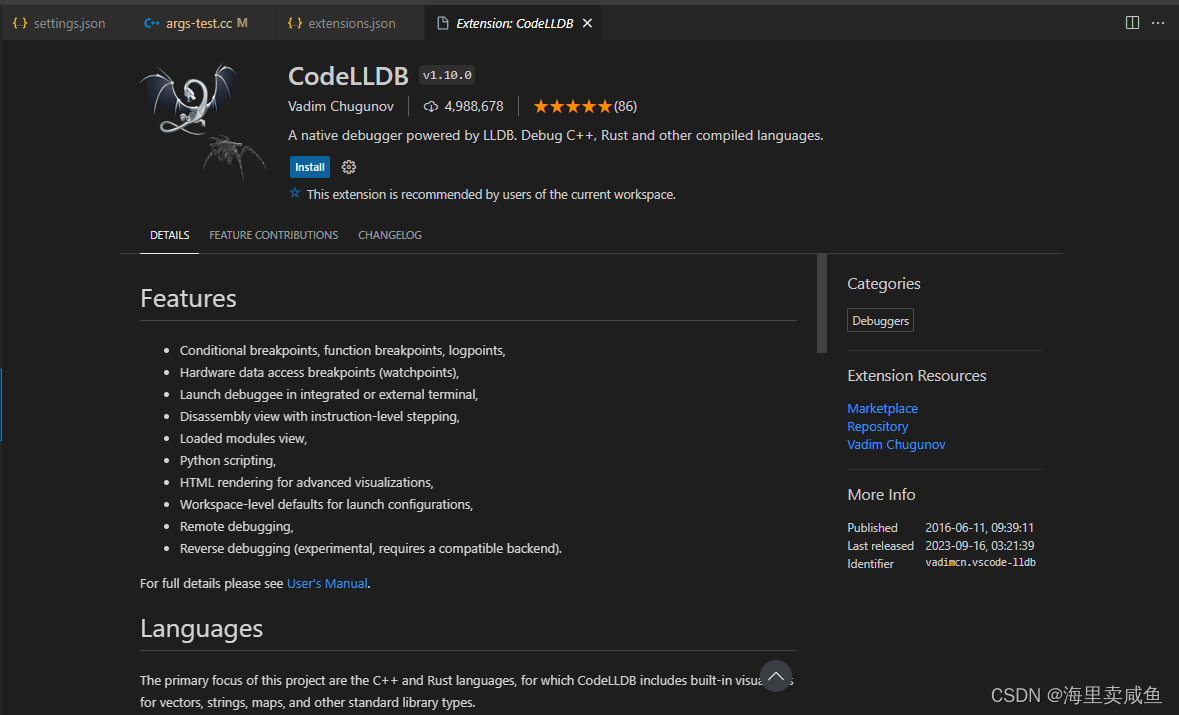Image resolution: width=1179 pixels, height=715 pixels.
Task: Click the JSON icon on settings.json tab
Action: (19, 21)
